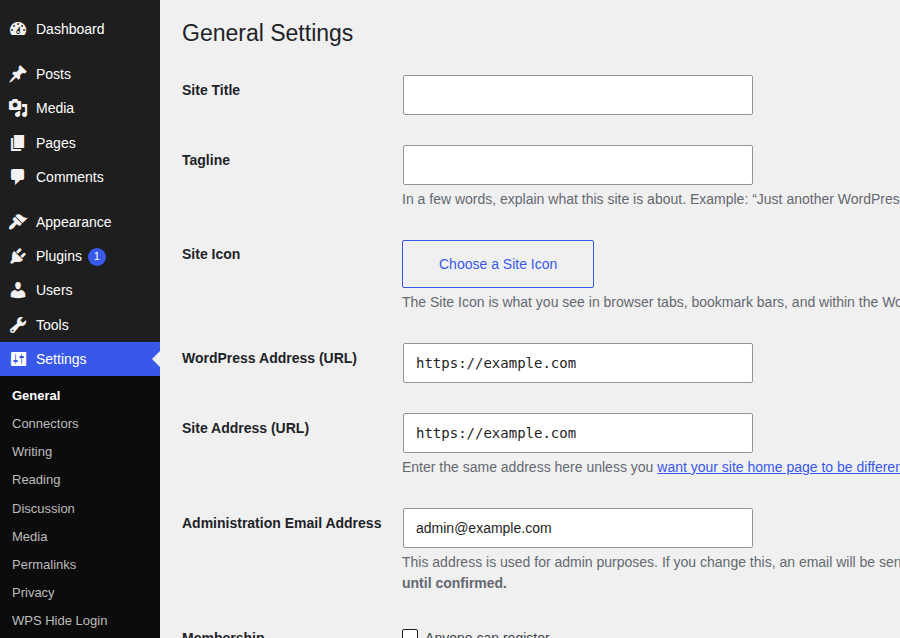Viewport: 900px width, 638px height.
Task: Open the Connectors settings submenu
Action: 45,423
